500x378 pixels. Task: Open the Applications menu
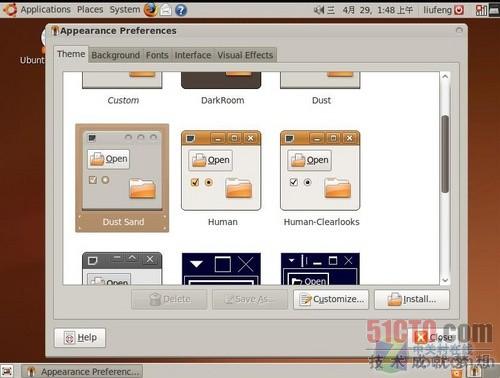coord(46,10)
